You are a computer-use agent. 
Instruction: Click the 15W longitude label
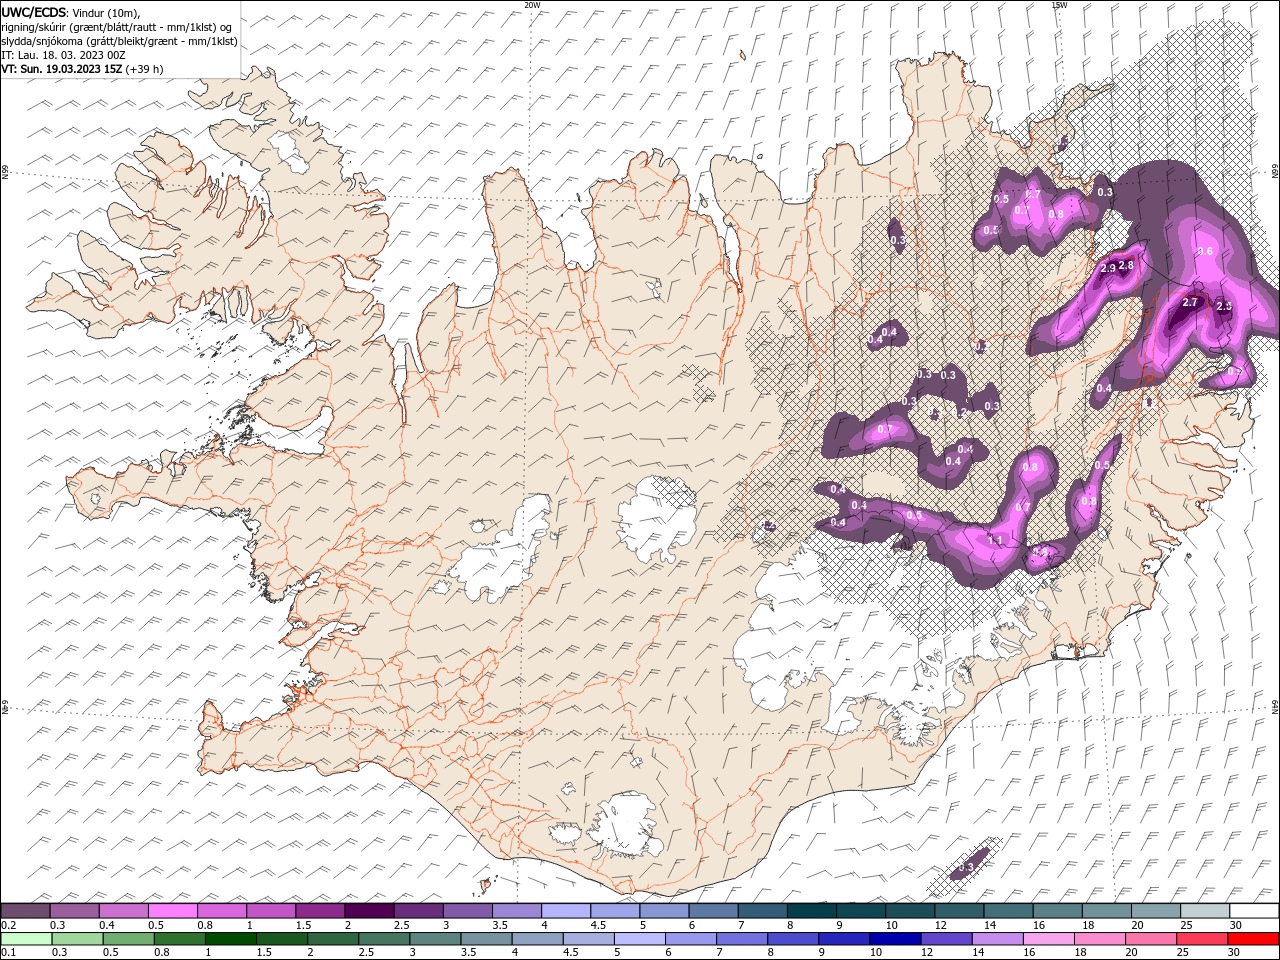1059,5
